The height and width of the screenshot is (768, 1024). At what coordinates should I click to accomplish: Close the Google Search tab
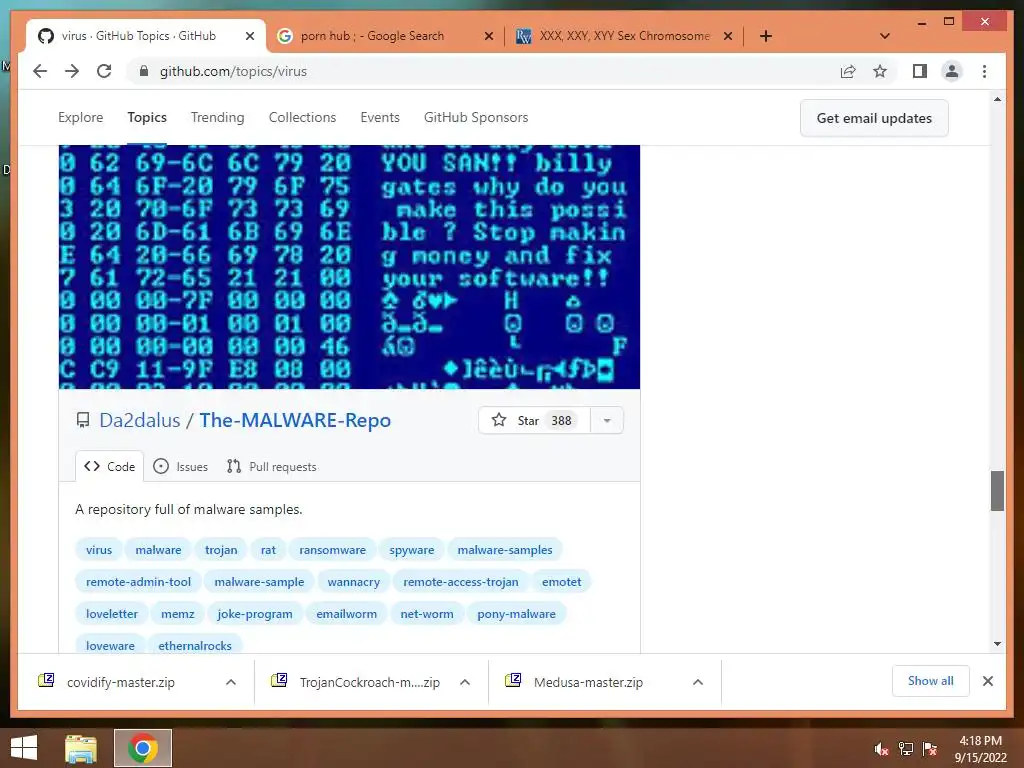click(x=488, y=36)
